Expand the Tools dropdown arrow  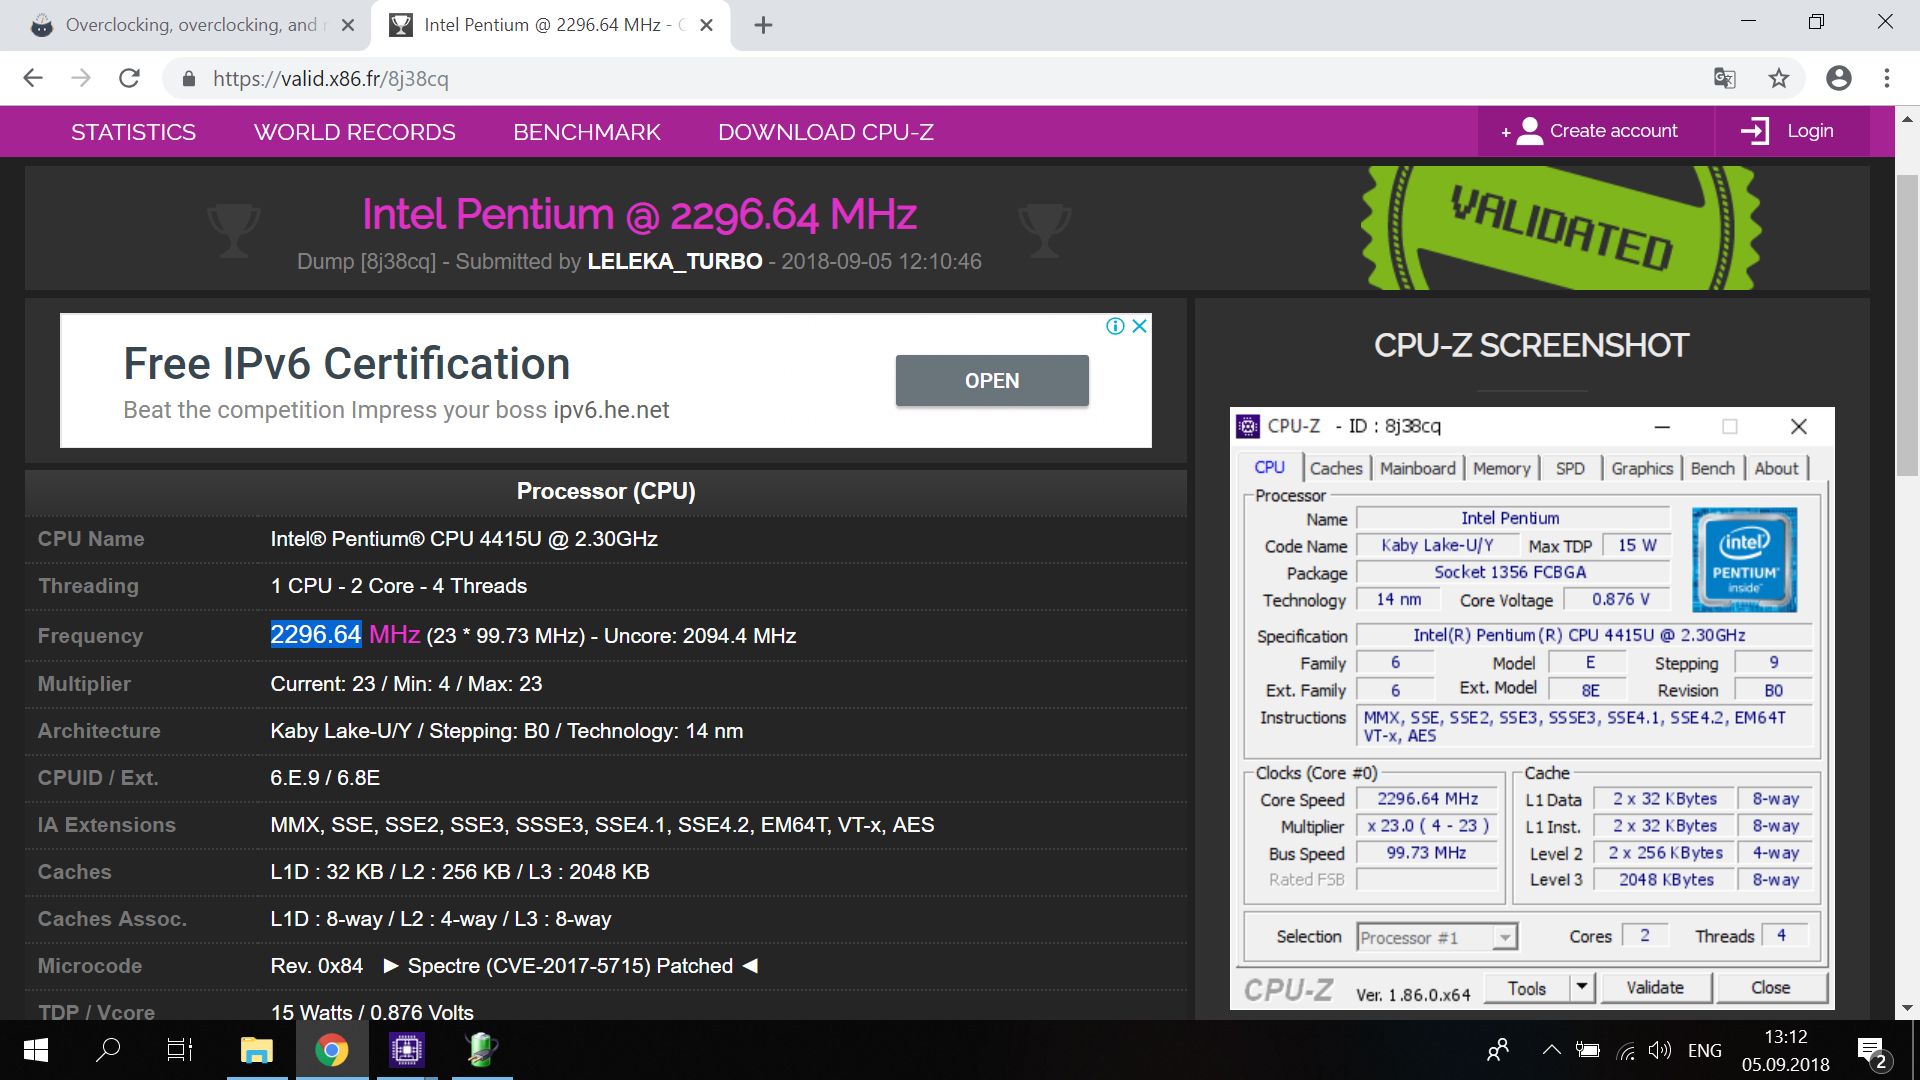pyautogui.click(x=1582, y=987)
